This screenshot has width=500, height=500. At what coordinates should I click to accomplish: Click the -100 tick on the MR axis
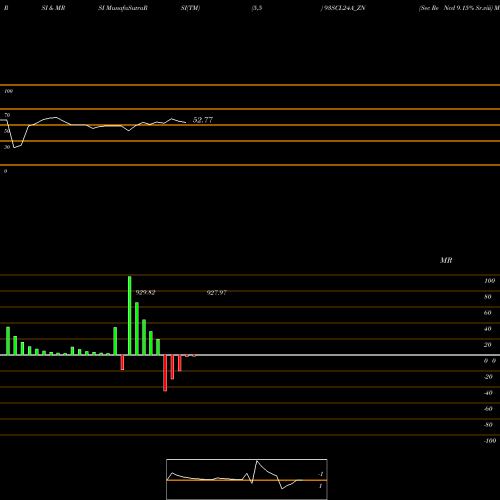tap(490, 441)
